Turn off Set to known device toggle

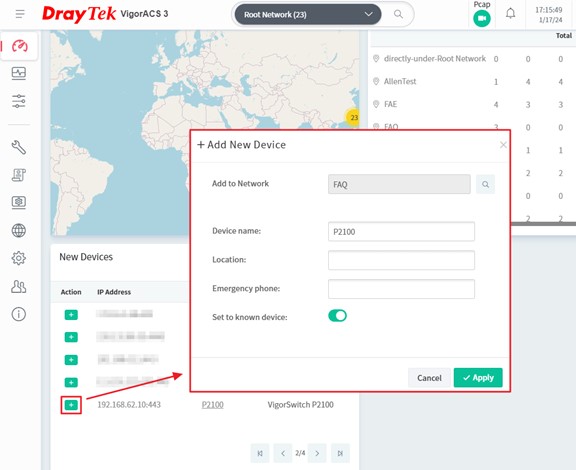337,316
